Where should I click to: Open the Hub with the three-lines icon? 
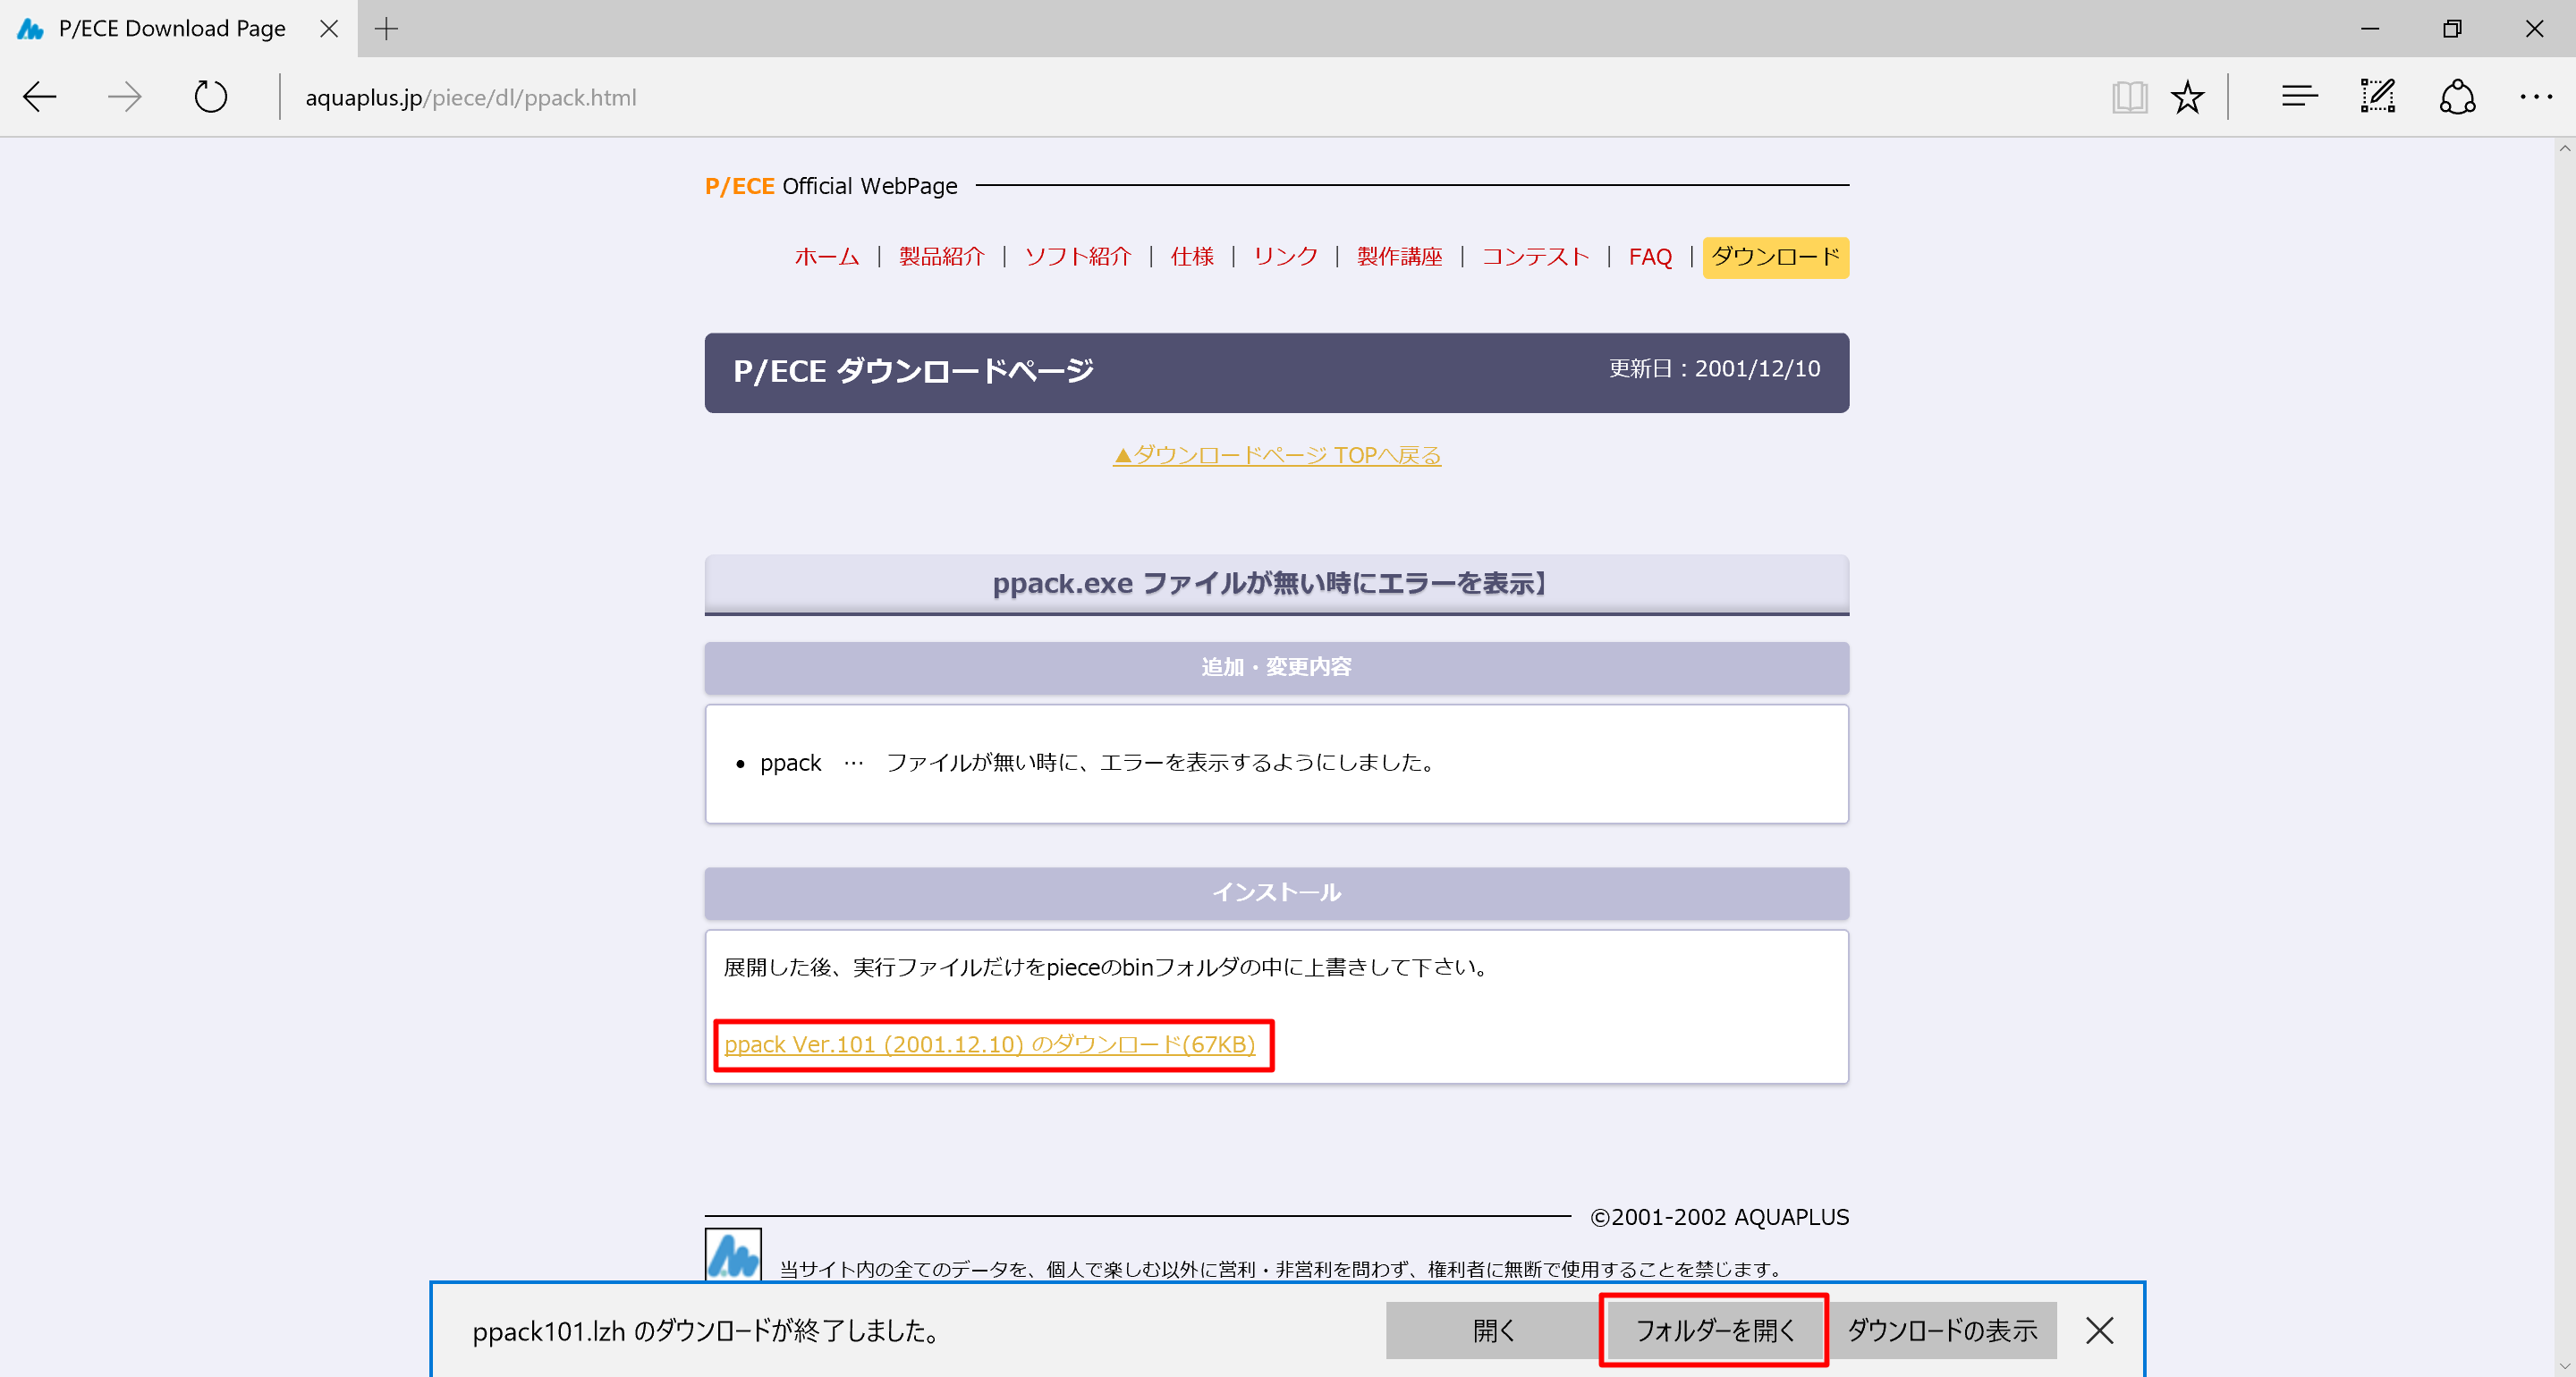[2299, 97]
